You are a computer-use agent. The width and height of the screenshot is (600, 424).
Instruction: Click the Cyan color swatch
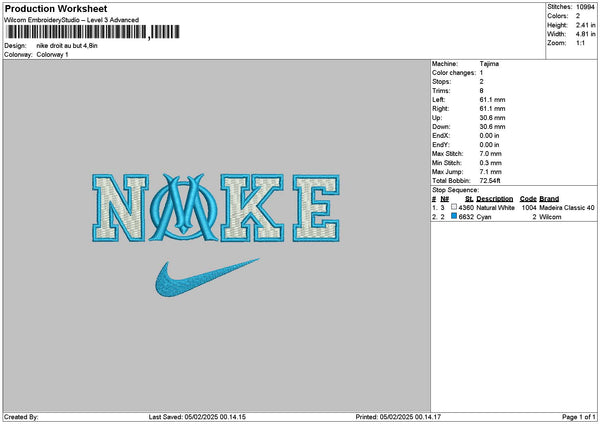[454, 216]
